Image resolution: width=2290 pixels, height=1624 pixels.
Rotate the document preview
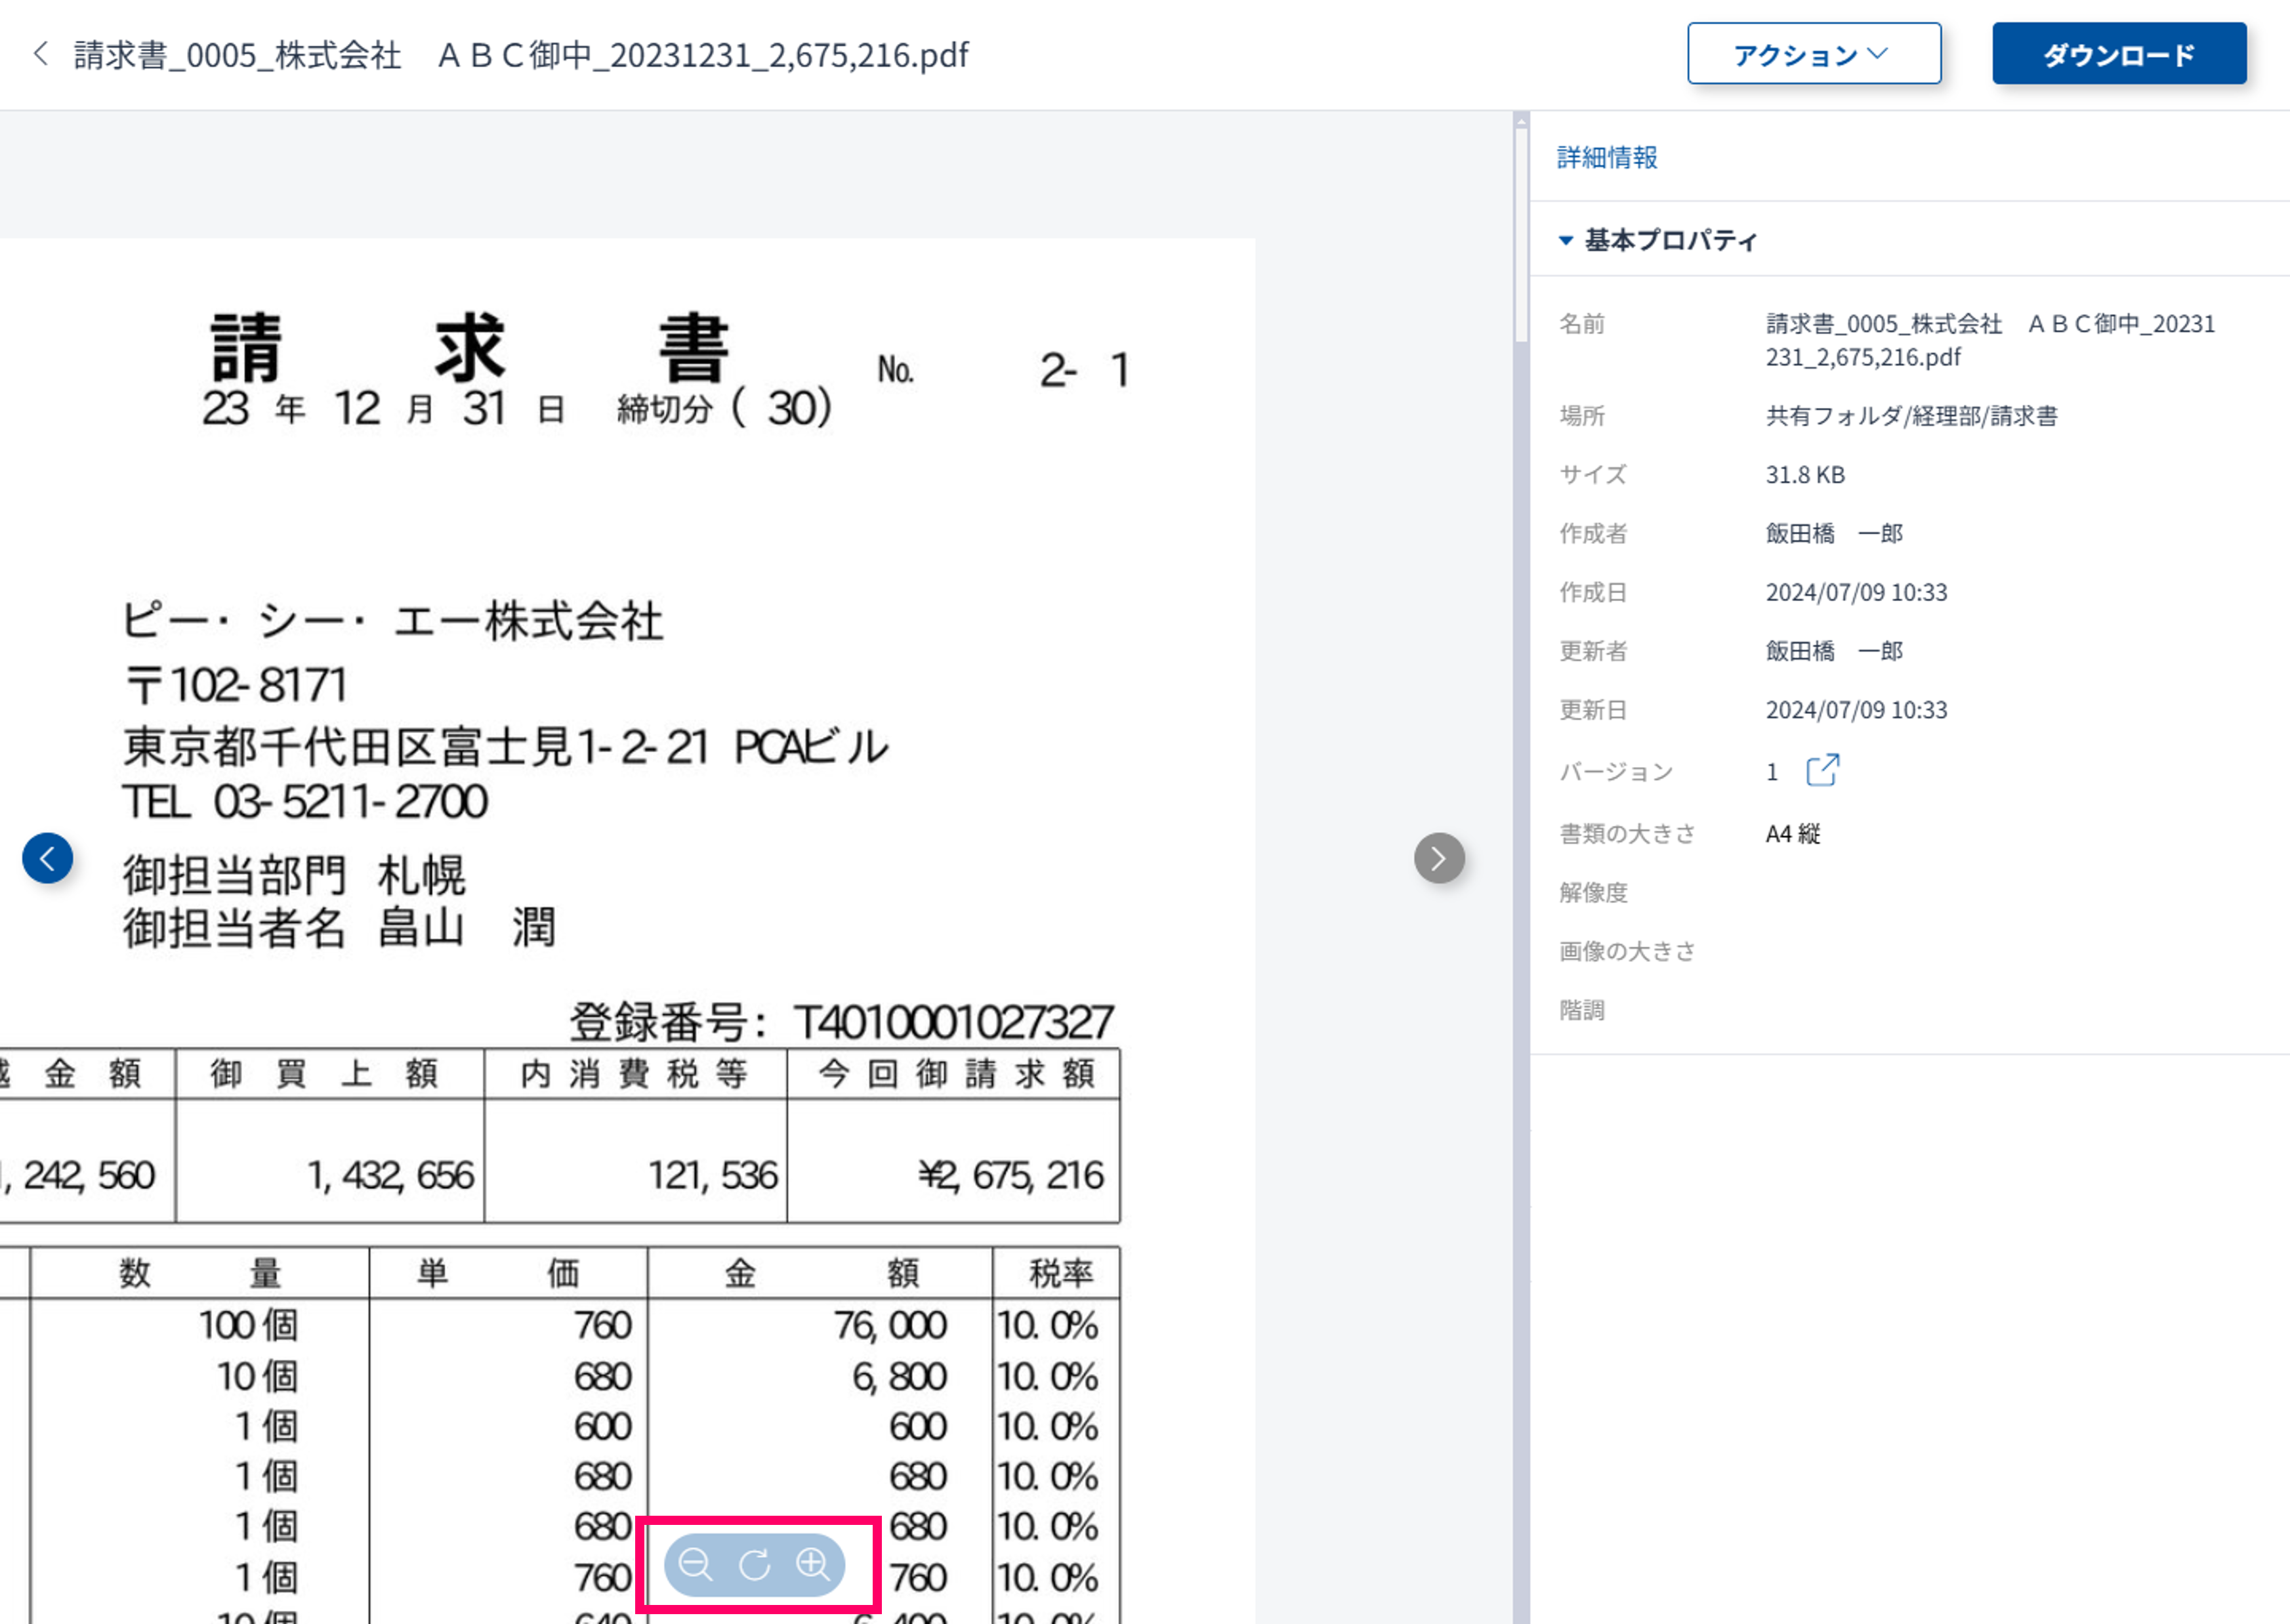click(x=754, y=1564)
